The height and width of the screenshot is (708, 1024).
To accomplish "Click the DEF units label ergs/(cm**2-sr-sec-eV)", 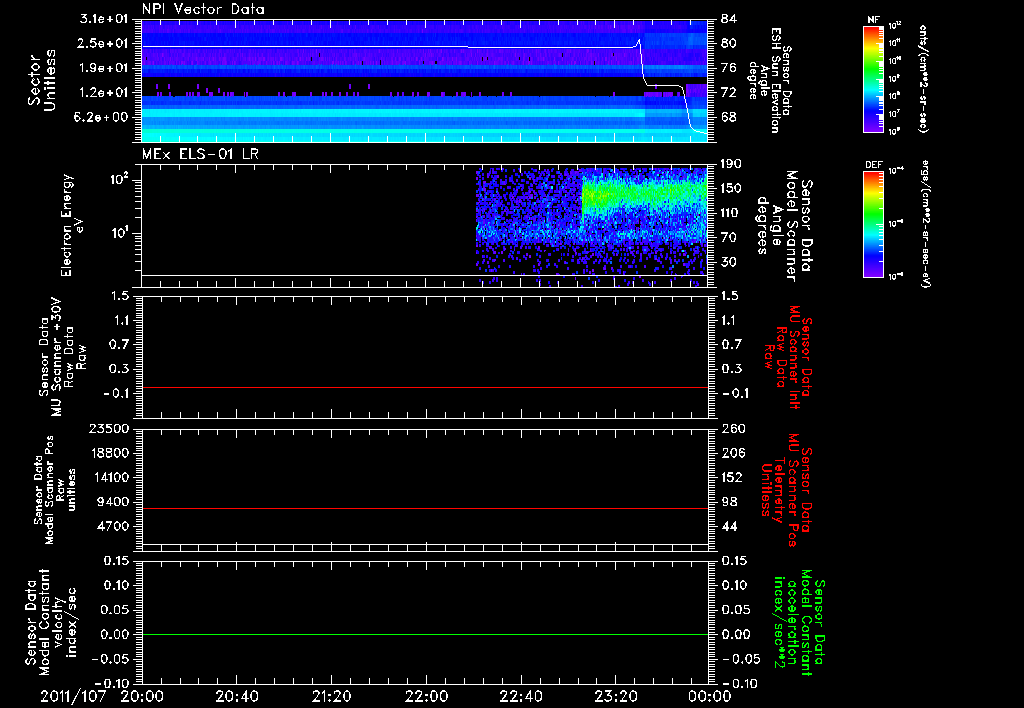I will pos(924,224).
